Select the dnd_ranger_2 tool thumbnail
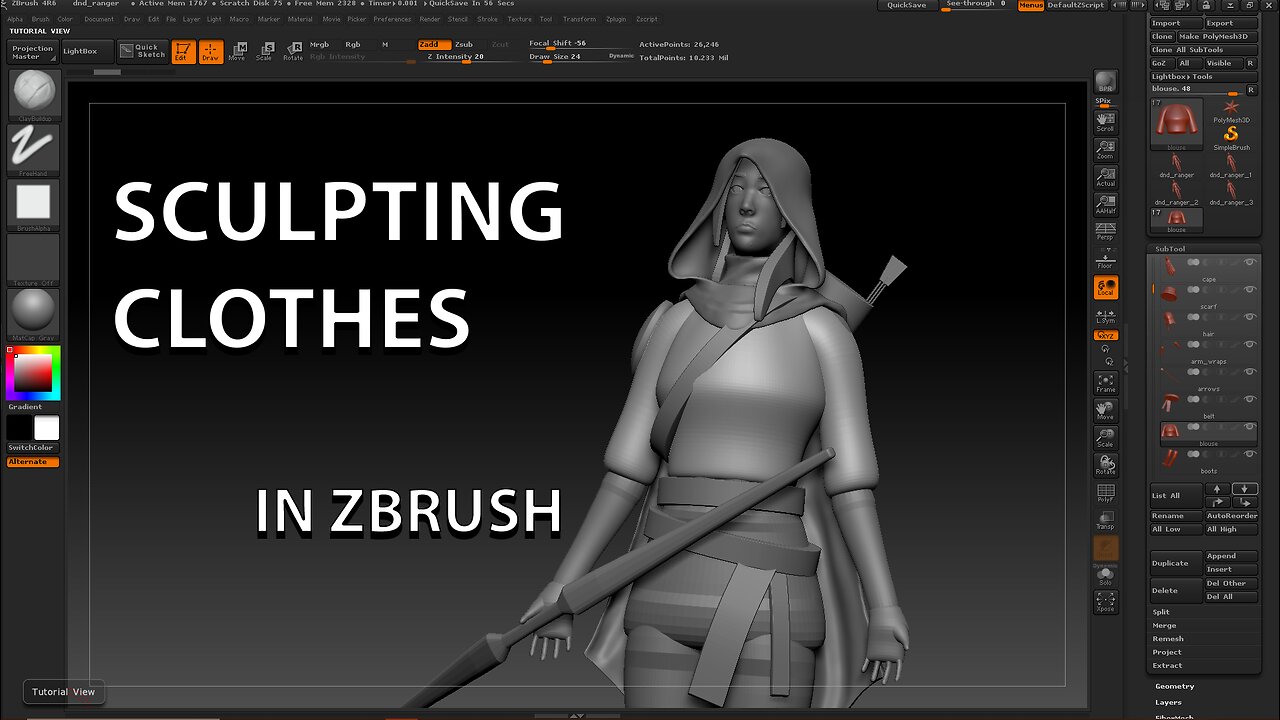This screenshot has height=720, width=1280. pos(1177,194)
